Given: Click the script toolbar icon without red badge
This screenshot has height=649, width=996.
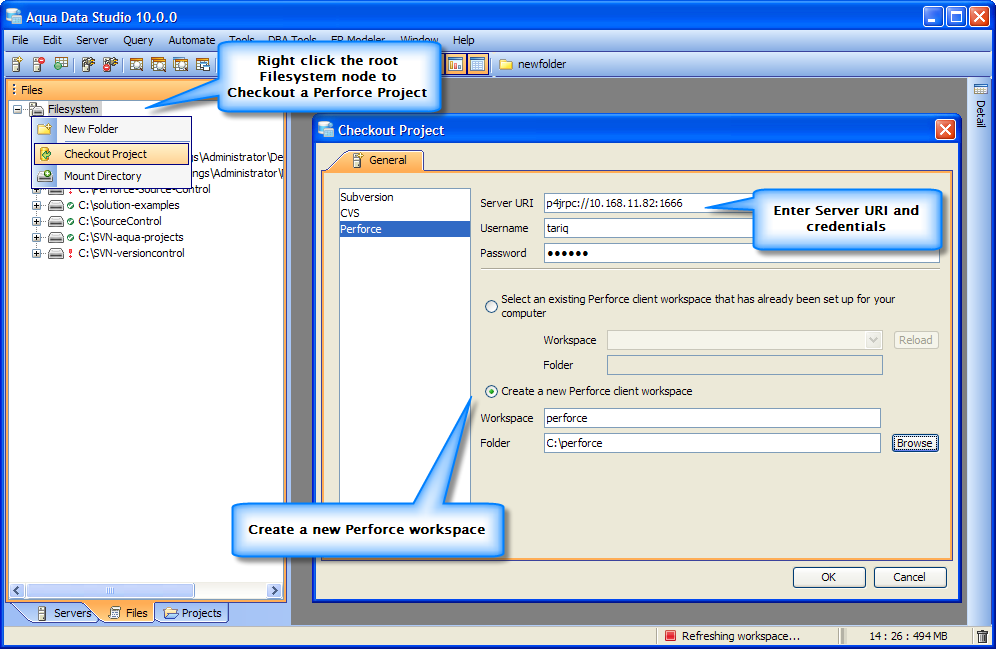Looking at the screenshot, I should pos(88,64).
